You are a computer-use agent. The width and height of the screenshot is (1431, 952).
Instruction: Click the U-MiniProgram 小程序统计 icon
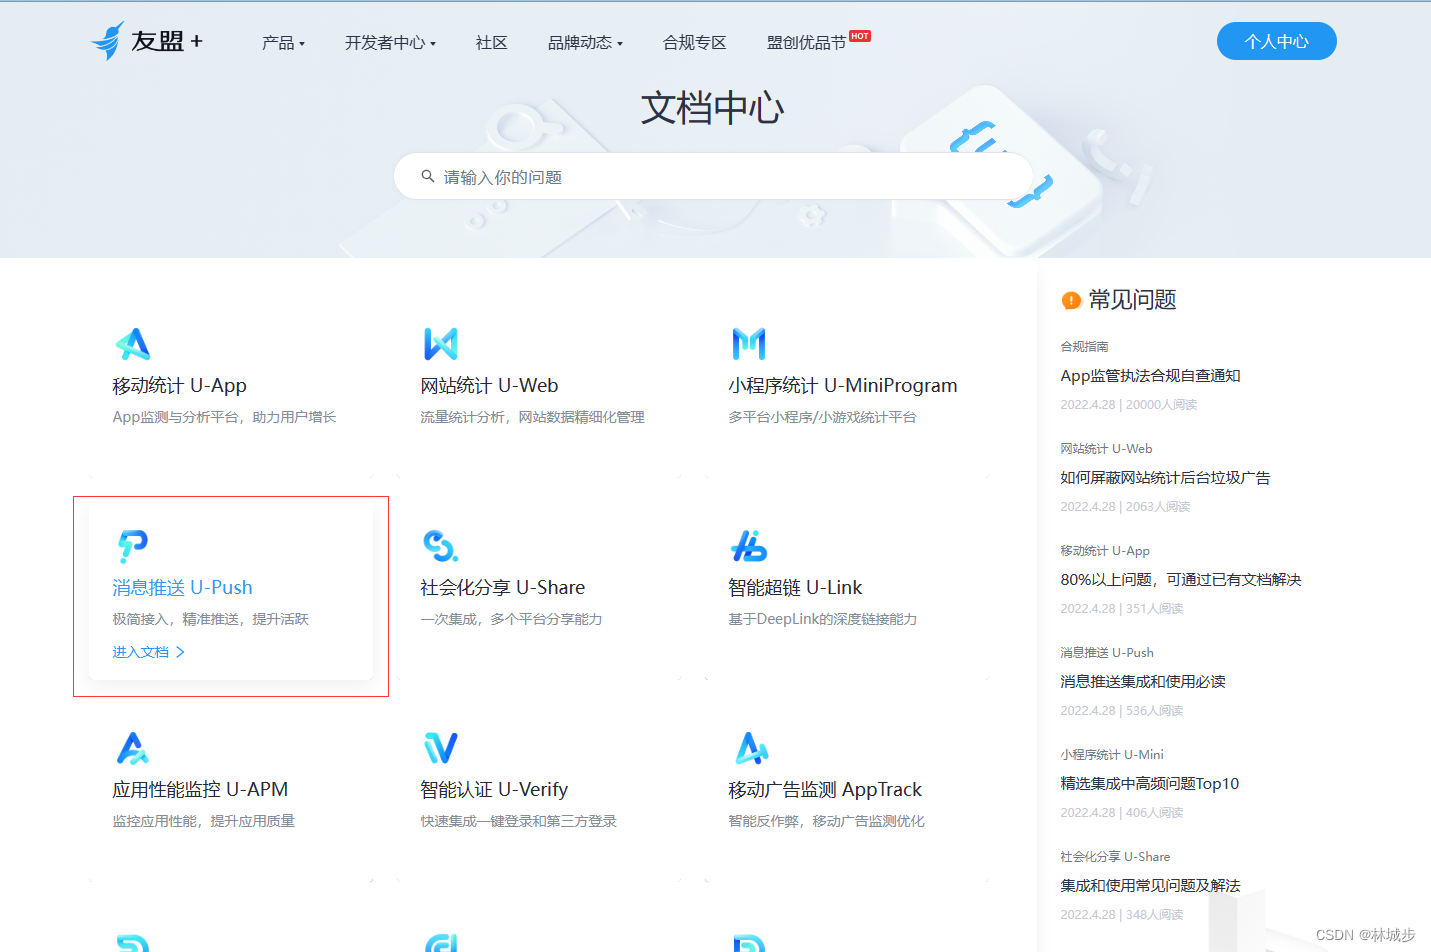tap(748, 344)
